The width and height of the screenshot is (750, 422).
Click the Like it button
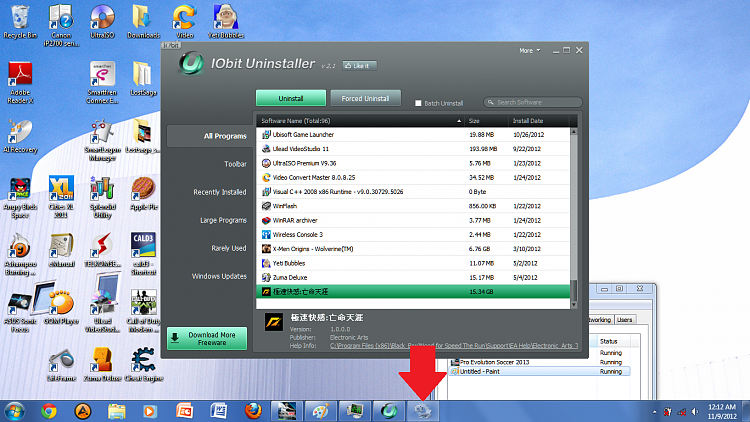click(360, 66)
